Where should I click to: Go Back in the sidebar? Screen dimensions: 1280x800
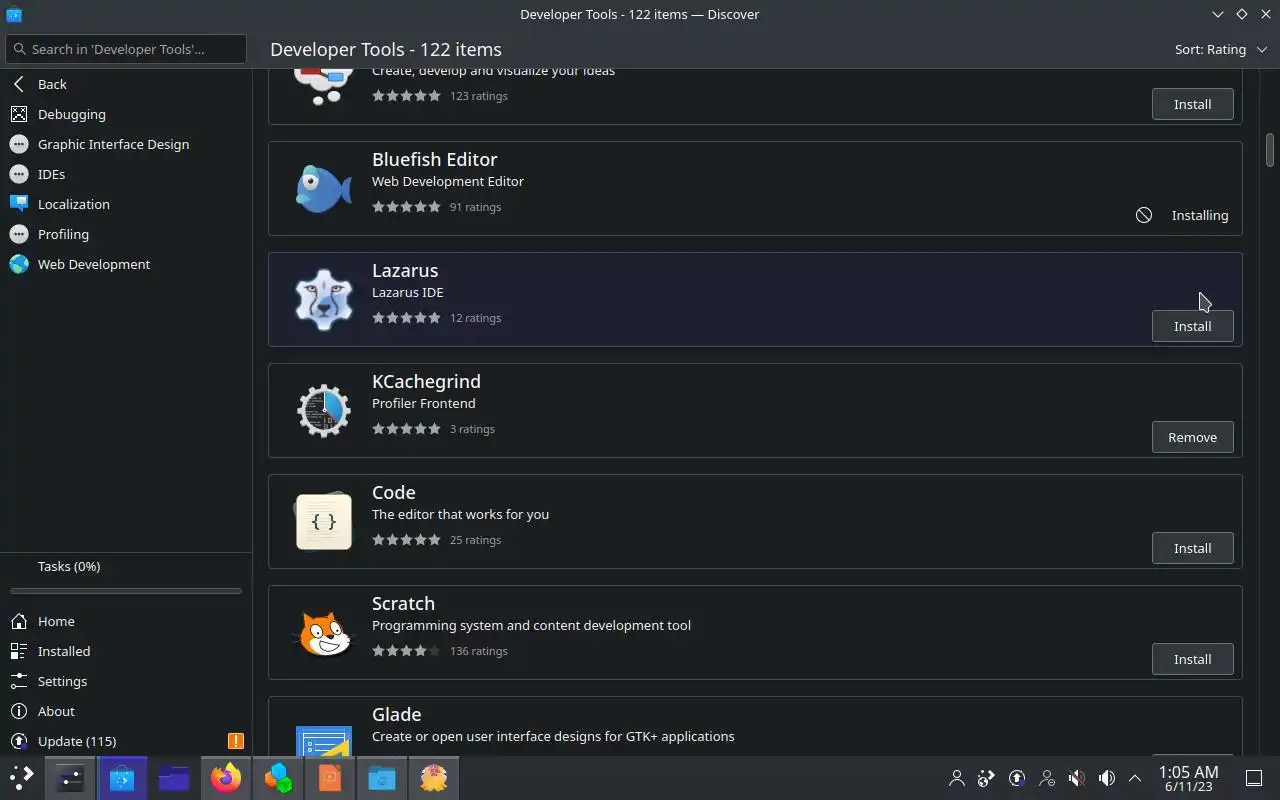click(126, 84)
